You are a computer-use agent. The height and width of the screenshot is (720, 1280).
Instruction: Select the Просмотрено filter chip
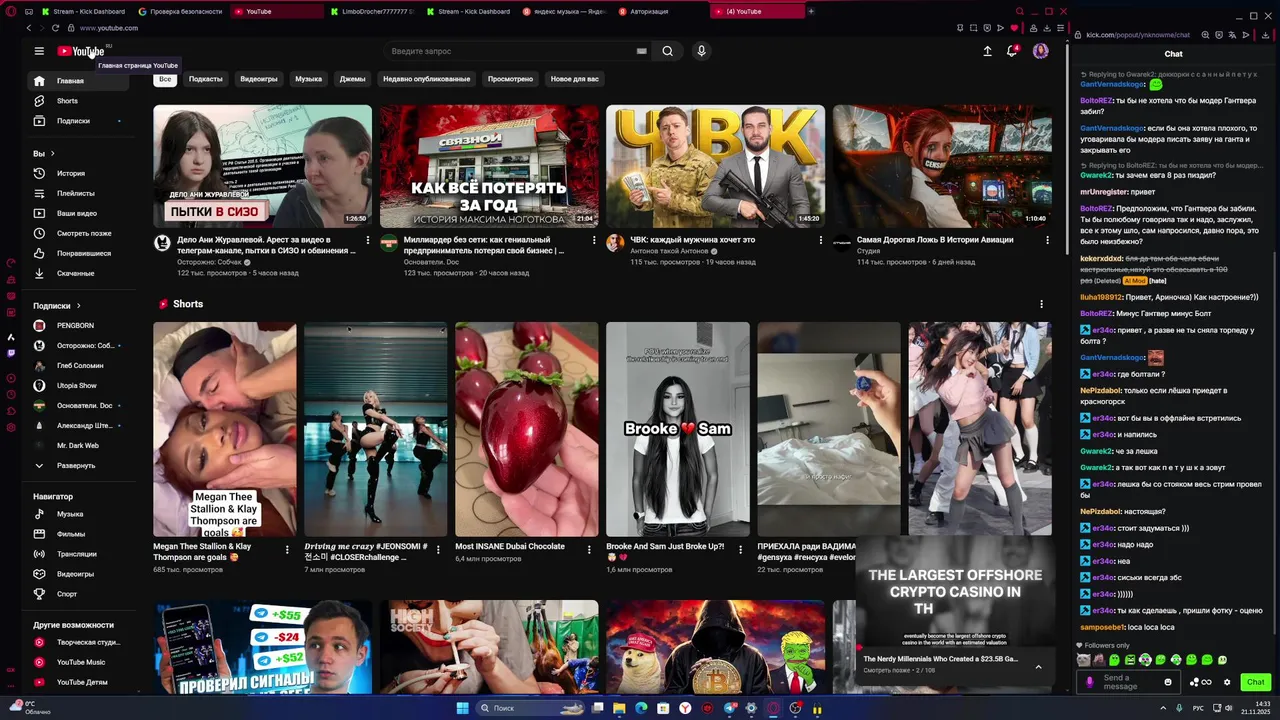(511, 79)
